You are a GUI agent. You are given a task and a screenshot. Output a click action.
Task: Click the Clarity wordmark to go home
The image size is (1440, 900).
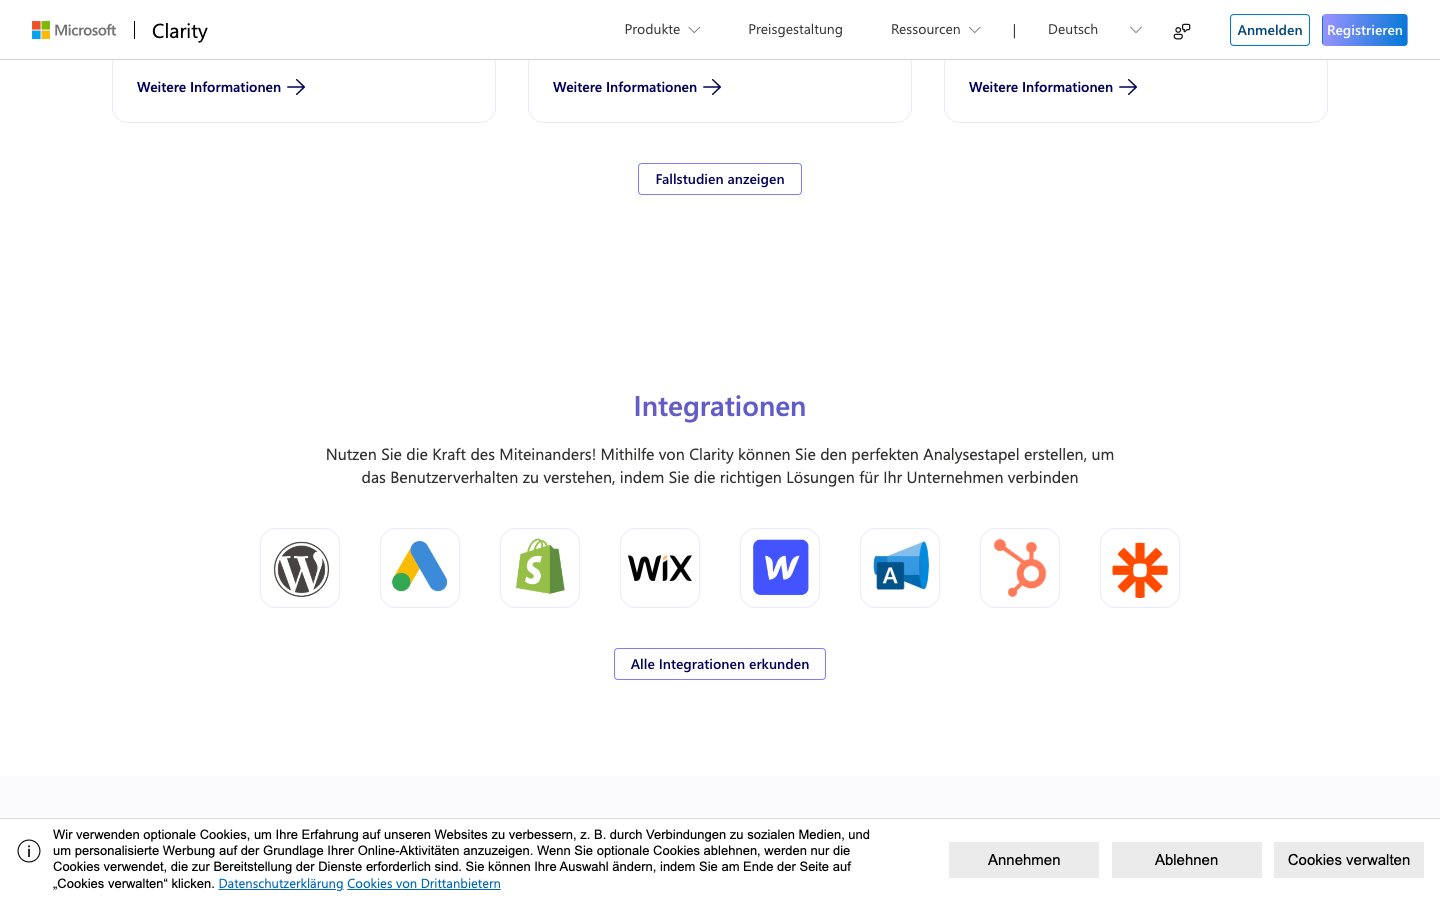pos(179,31)
